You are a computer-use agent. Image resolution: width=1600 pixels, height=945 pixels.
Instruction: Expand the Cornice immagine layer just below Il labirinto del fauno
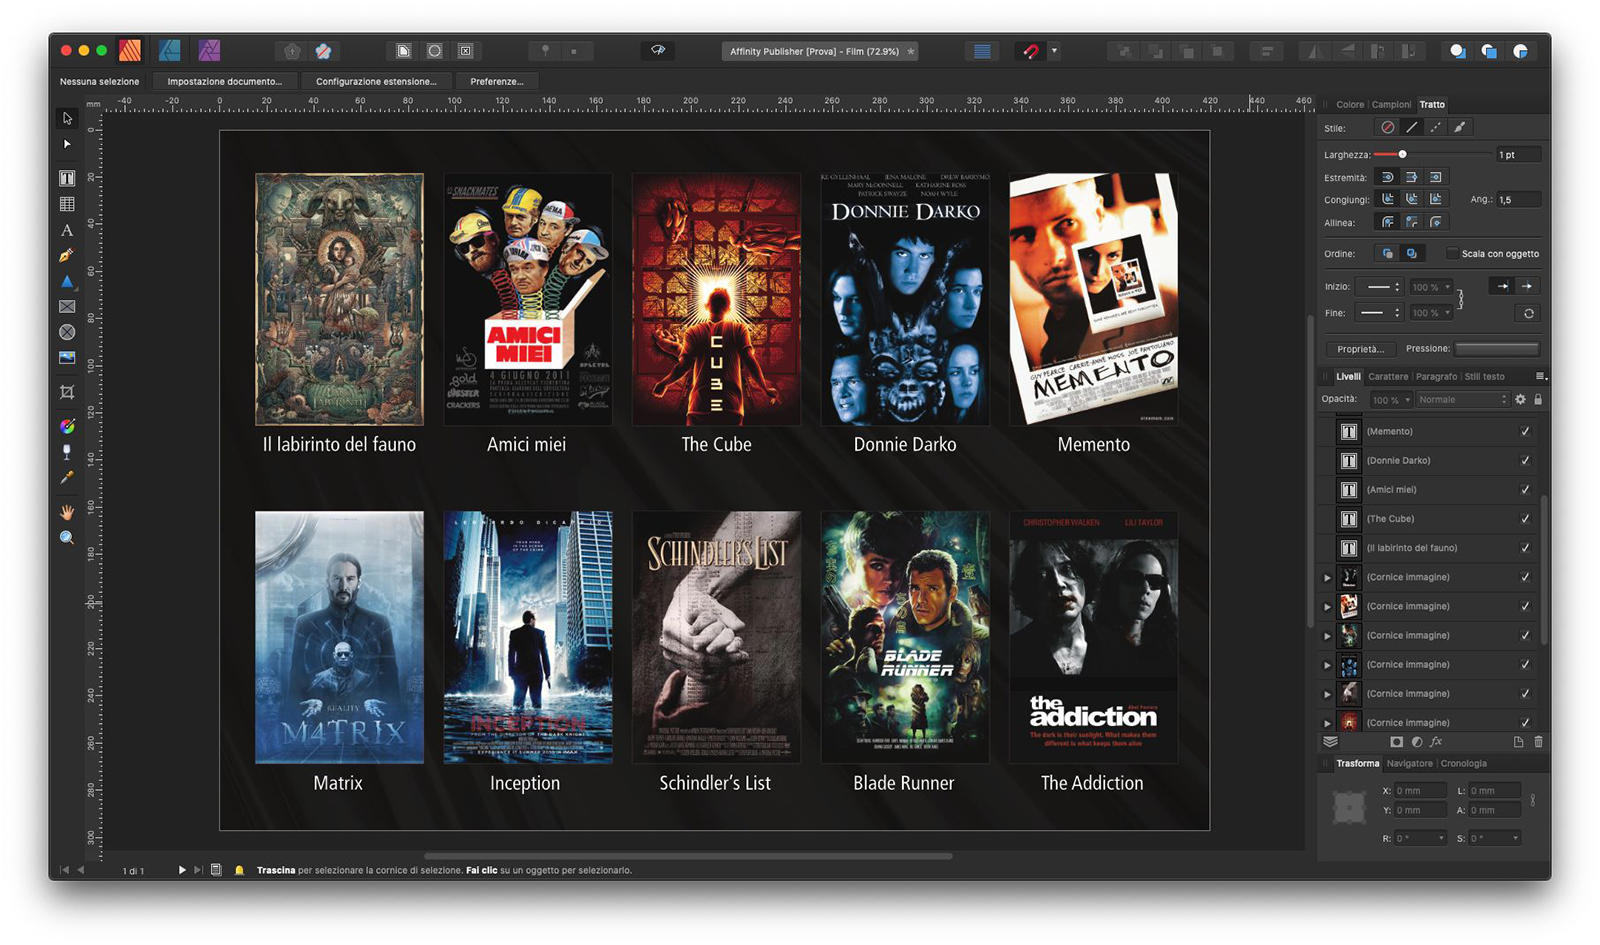[x=1328, y=578]
